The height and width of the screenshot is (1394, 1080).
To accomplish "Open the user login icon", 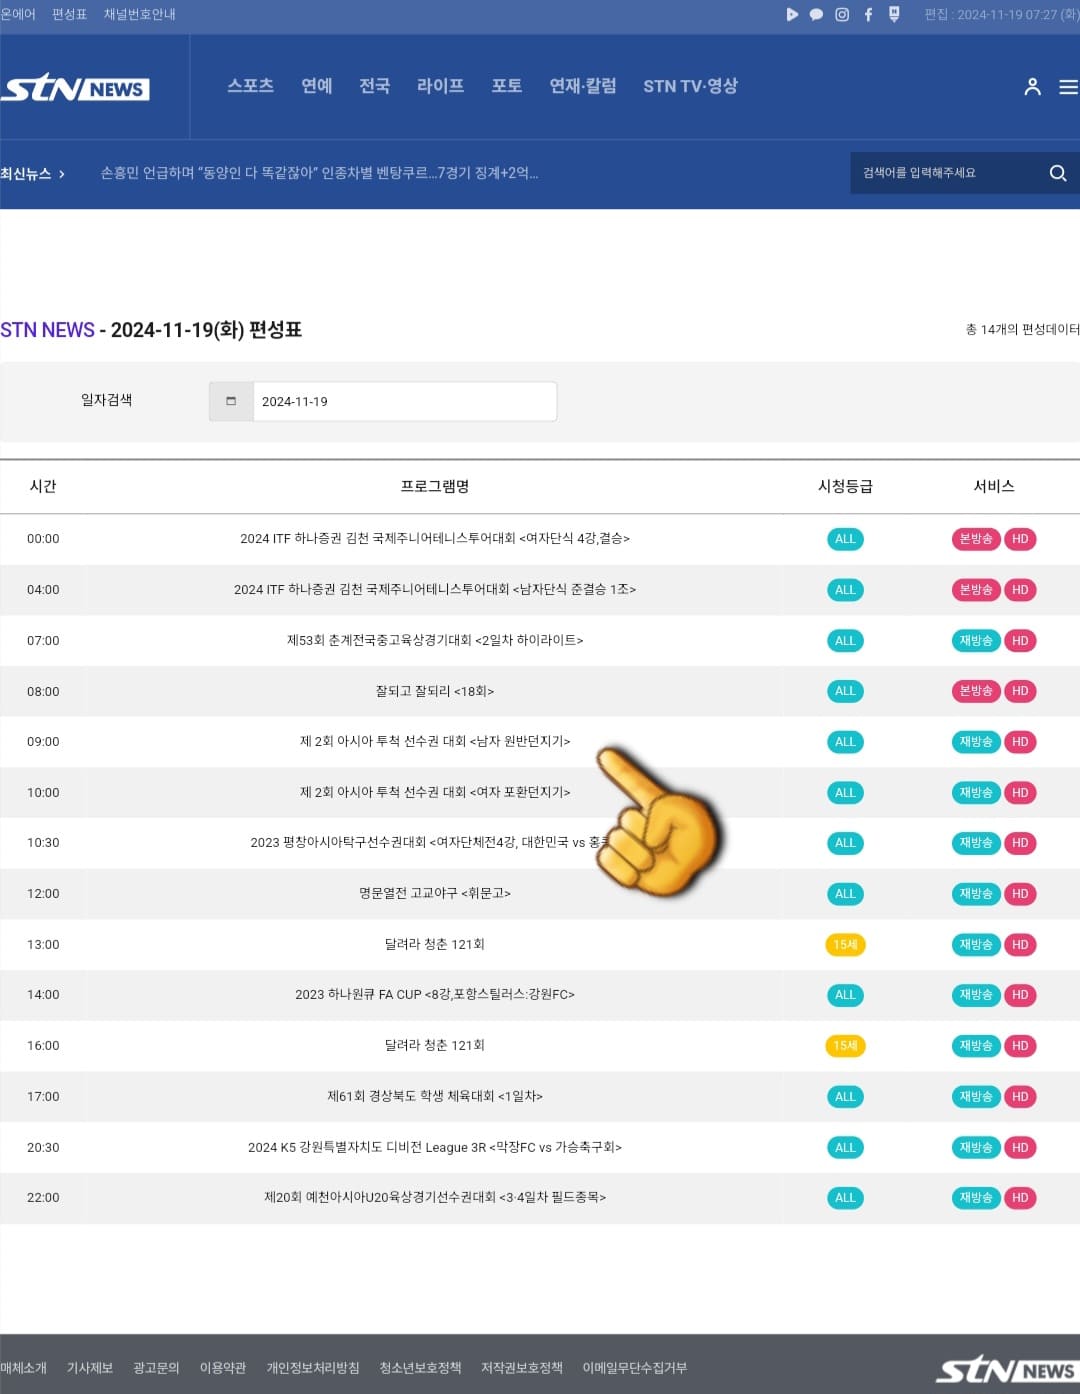I will 1032,86.
